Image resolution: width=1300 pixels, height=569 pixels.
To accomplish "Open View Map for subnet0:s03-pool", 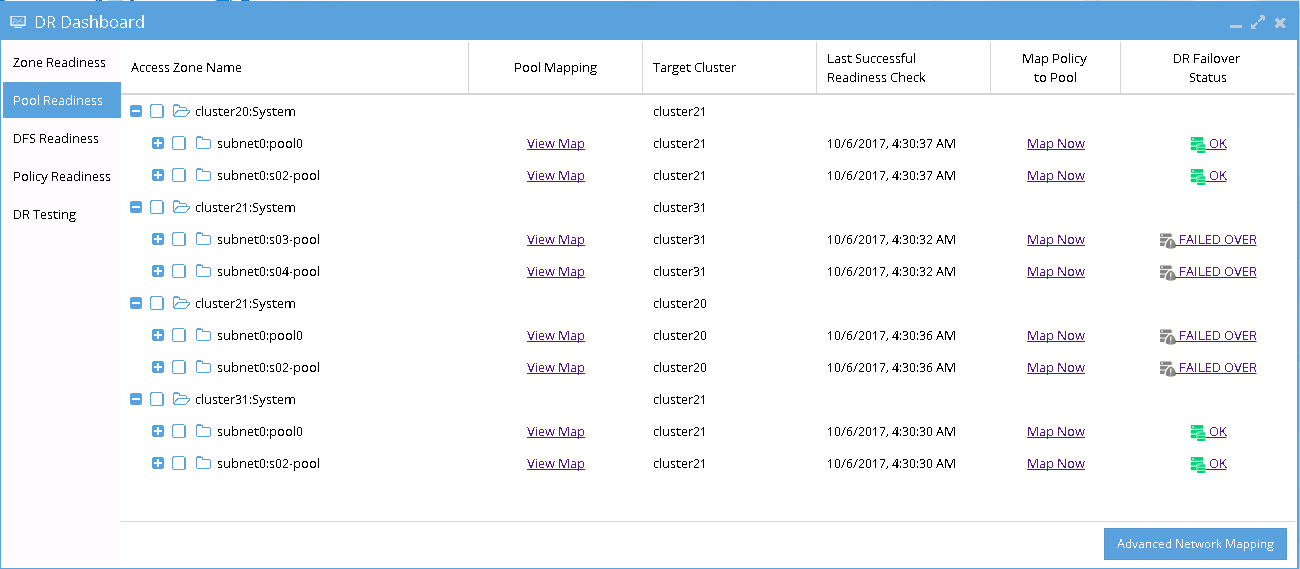I will [x=556, y=239].
